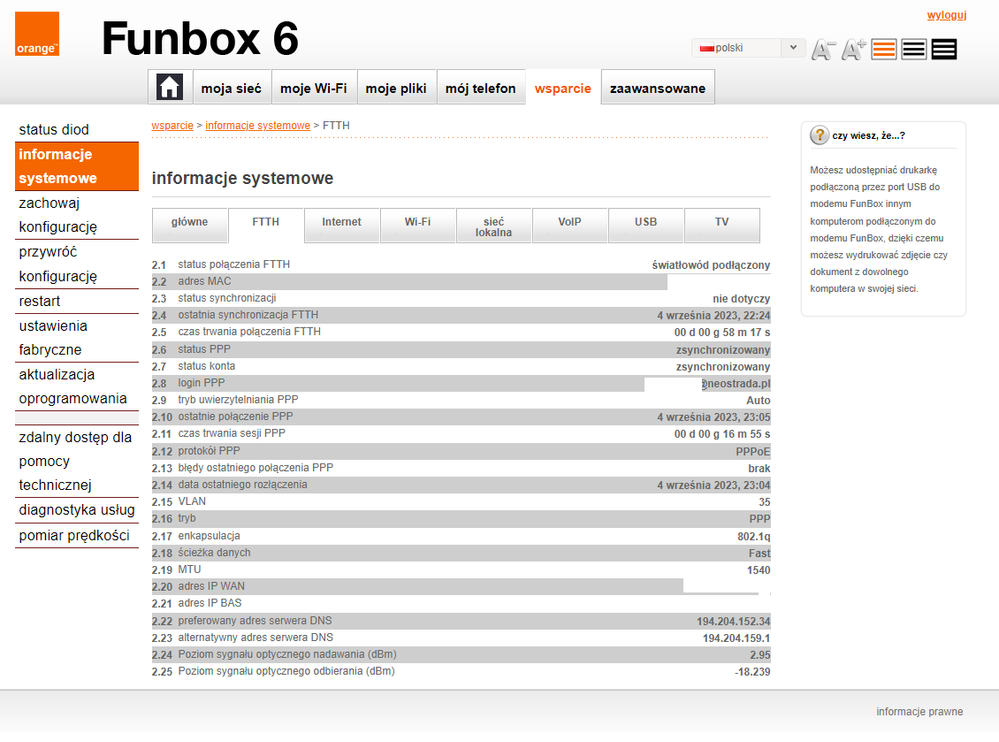Image resolution: width=999 pixels, height=742 pixels.
Task: Open the 'zaawansowane' menu
Action: point(657,88)
